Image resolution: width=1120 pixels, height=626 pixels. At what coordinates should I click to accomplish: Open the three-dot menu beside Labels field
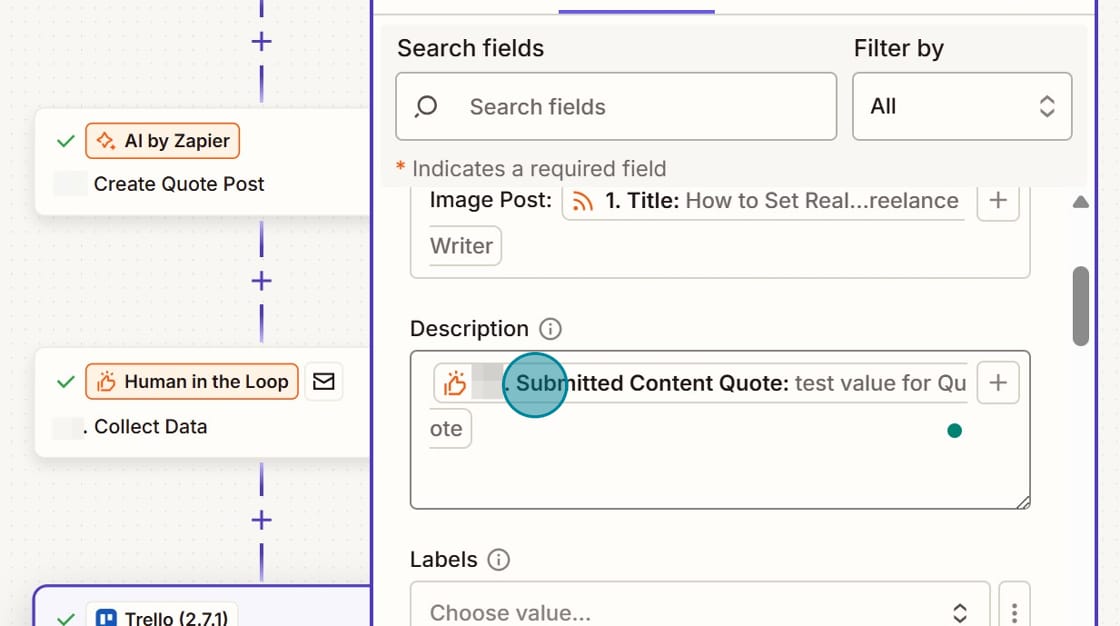(1014, 610)
